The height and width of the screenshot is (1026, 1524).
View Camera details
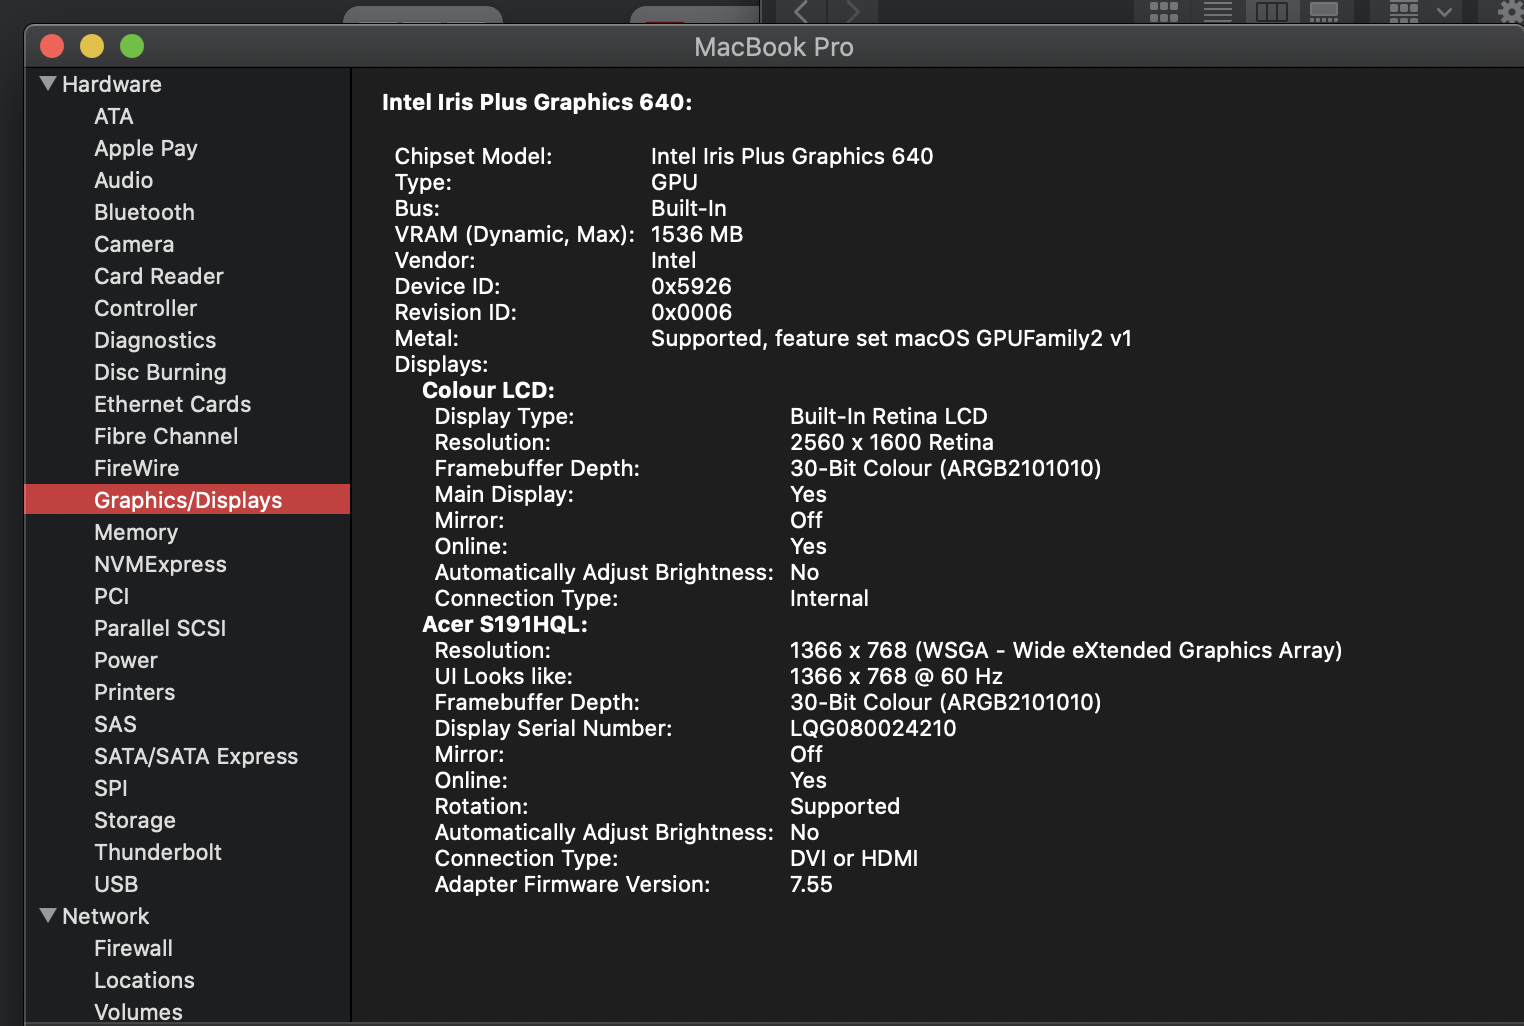tap(134, 244)
